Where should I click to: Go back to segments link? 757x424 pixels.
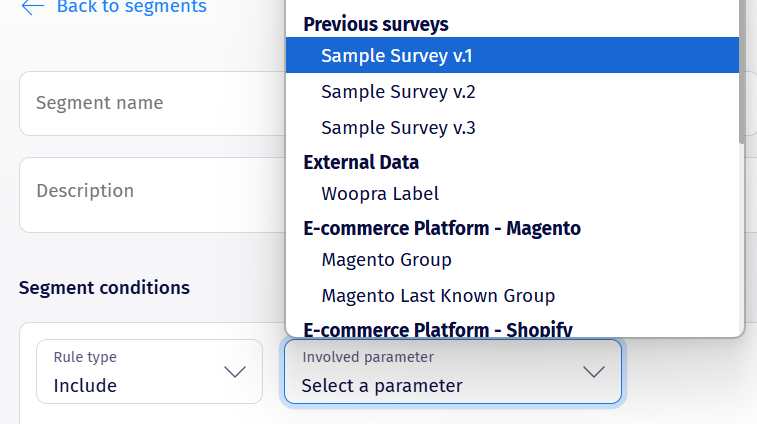(131, 7)
